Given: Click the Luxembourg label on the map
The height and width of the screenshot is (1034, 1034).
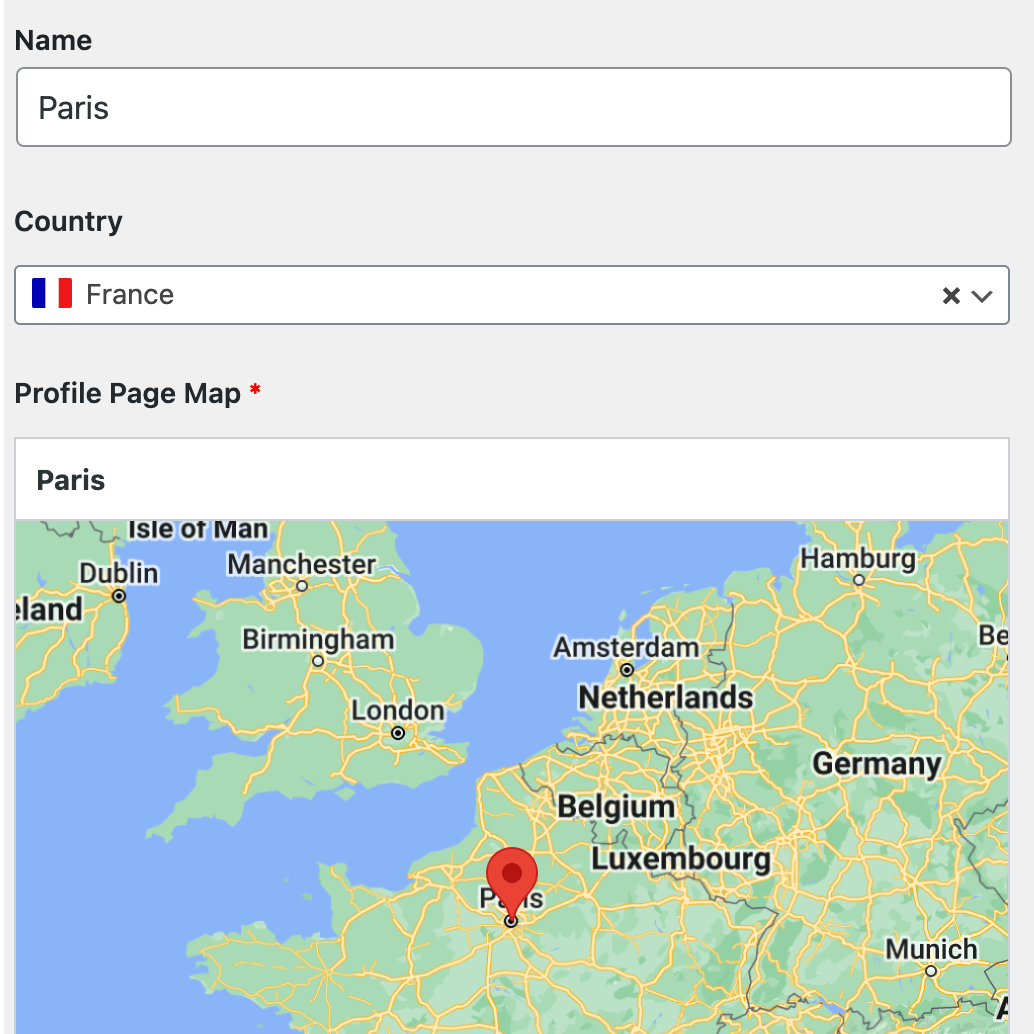Looking at the screenshot, I should (x=681, y=859).
